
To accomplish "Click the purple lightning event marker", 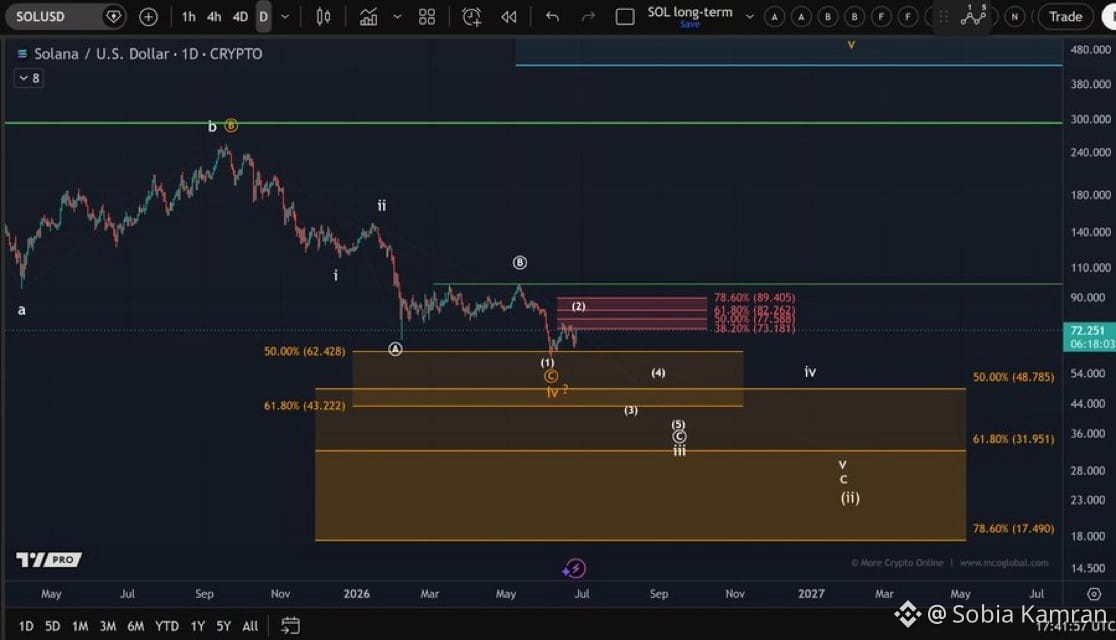I will click(x=574, y=568).
